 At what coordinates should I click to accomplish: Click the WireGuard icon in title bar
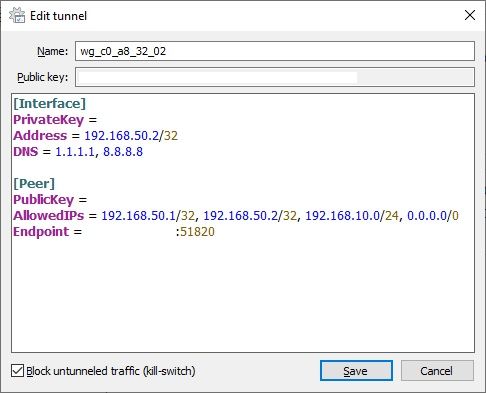pyautogui.click(x=17, y=15)
